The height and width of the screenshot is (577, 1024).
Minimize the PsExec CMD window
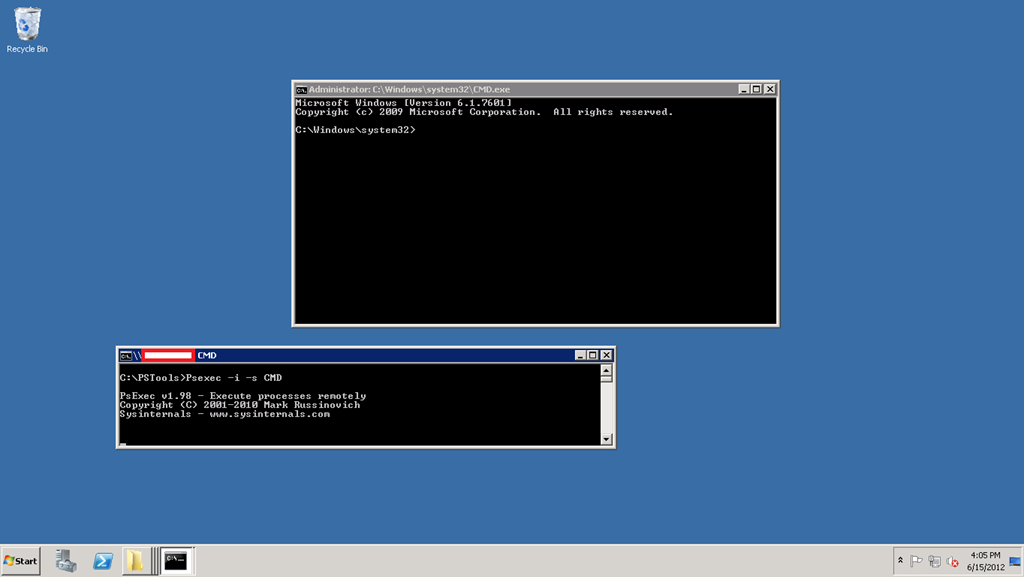coord(580,355)
